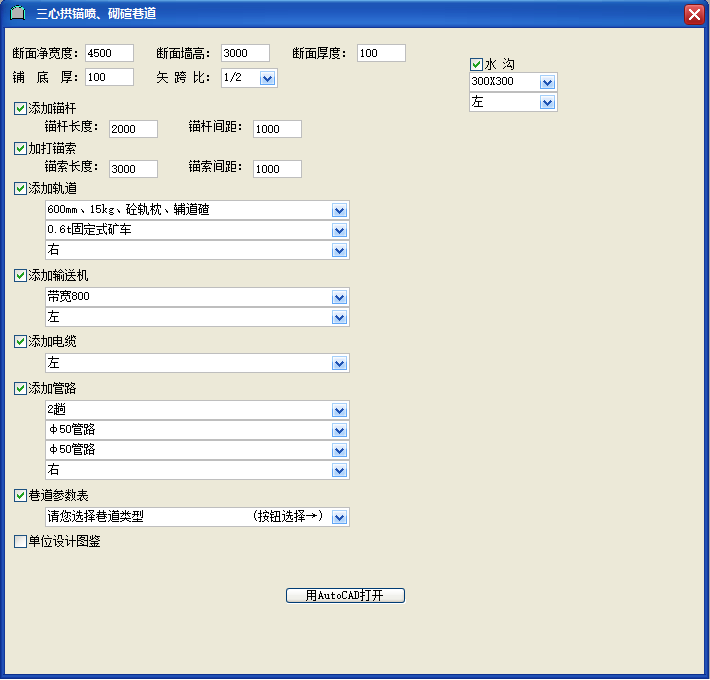Enable the 单位设计图签 checkbox
This screenshot has height=680, width=710.
coord(21,542)
